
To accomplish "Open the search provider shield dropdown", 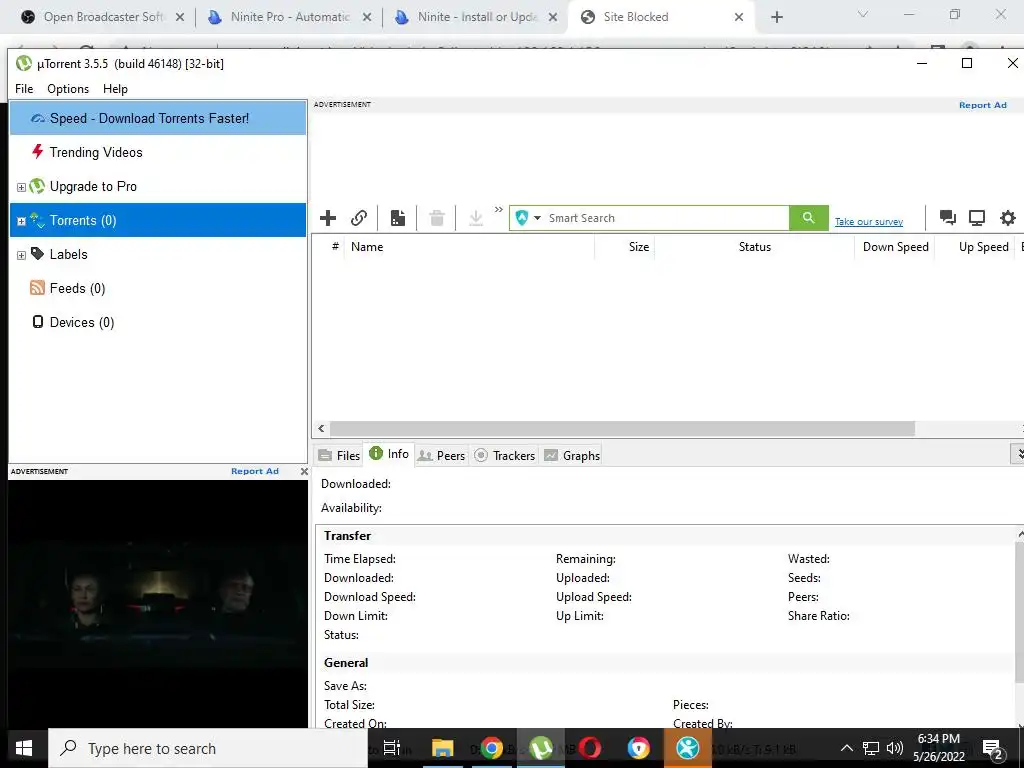I will point(528,218).
